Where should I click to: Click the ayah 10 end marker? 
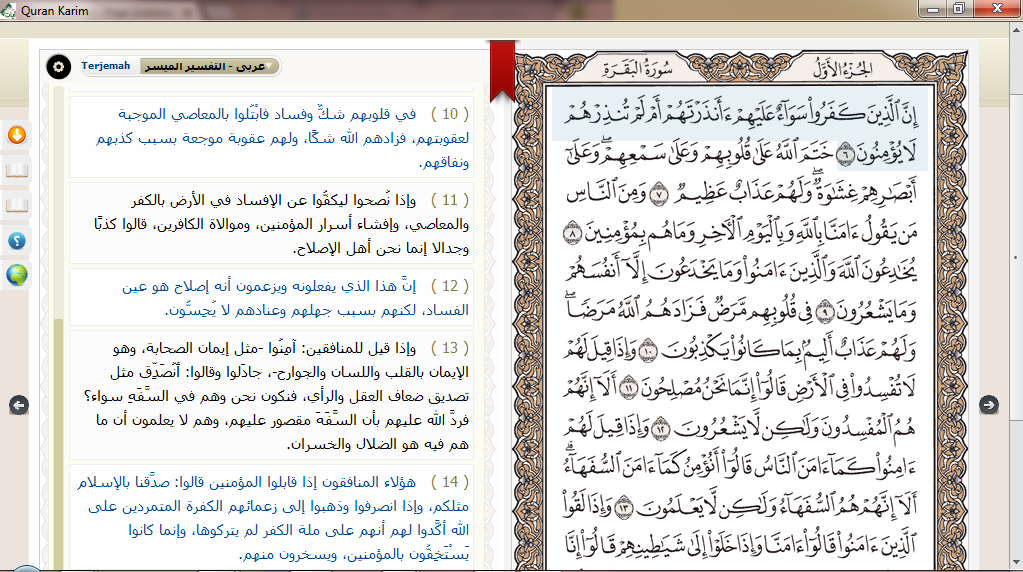click(649, 350)
